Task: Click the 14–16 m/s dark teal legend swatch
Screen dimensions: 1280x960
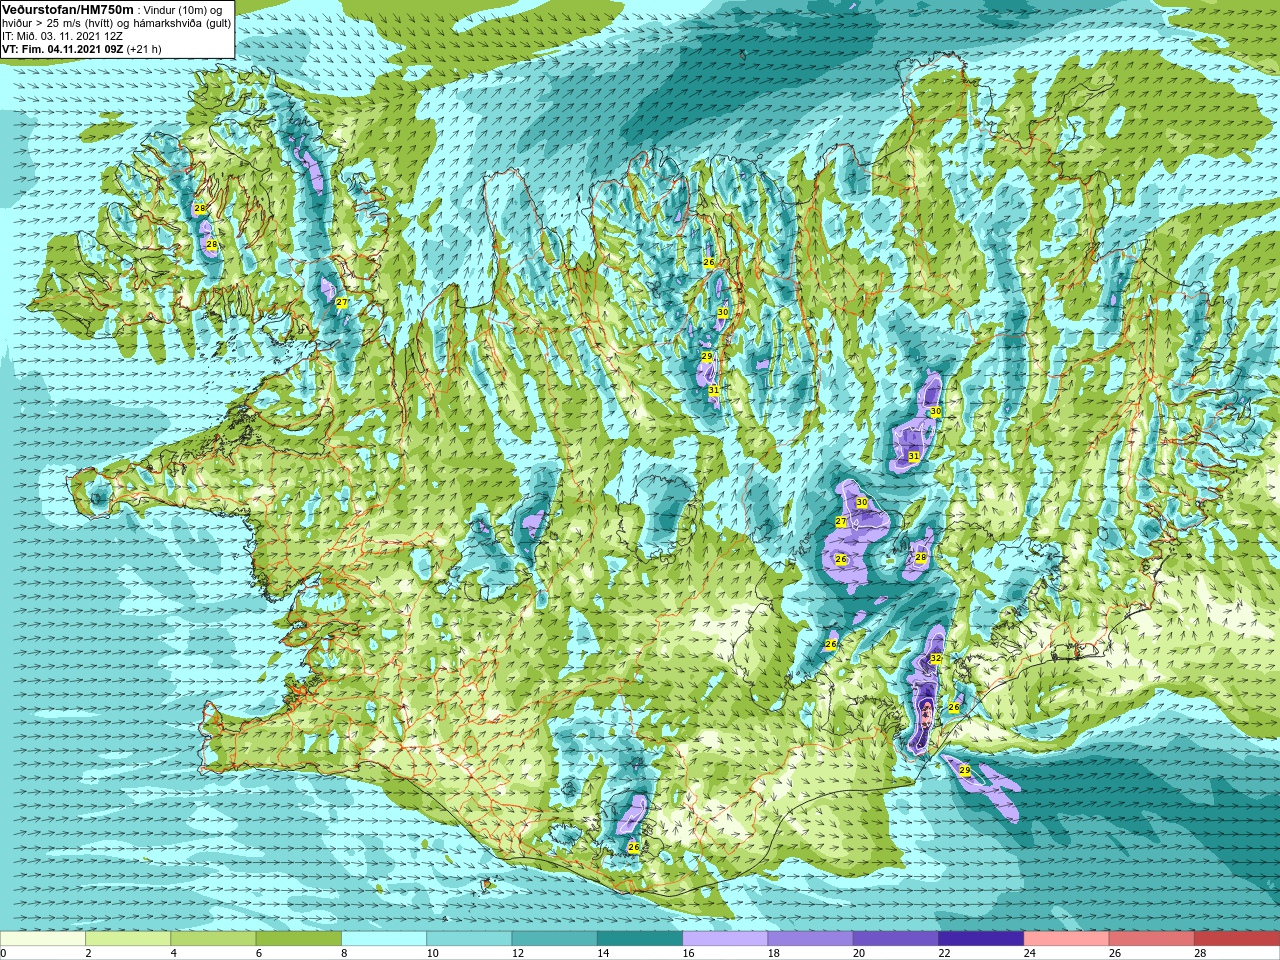Action: [x=640, y=938]
